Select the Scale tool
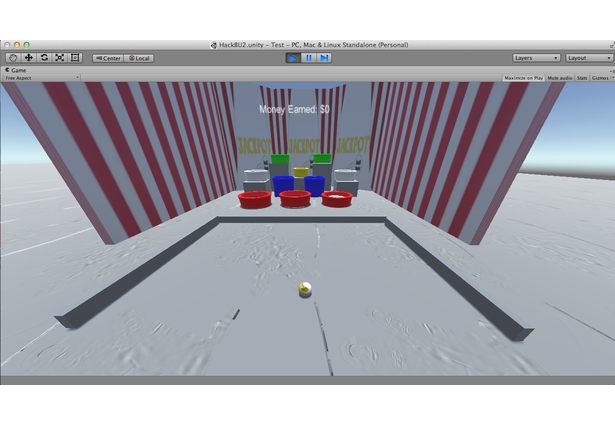This screenshot has height=424, width=615. [59, 58]
